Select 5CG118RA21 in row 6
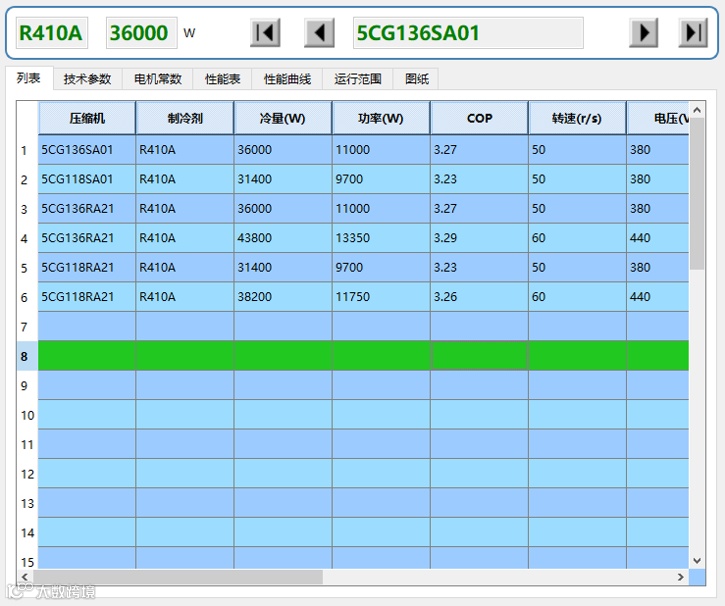 tap(87, 296)
